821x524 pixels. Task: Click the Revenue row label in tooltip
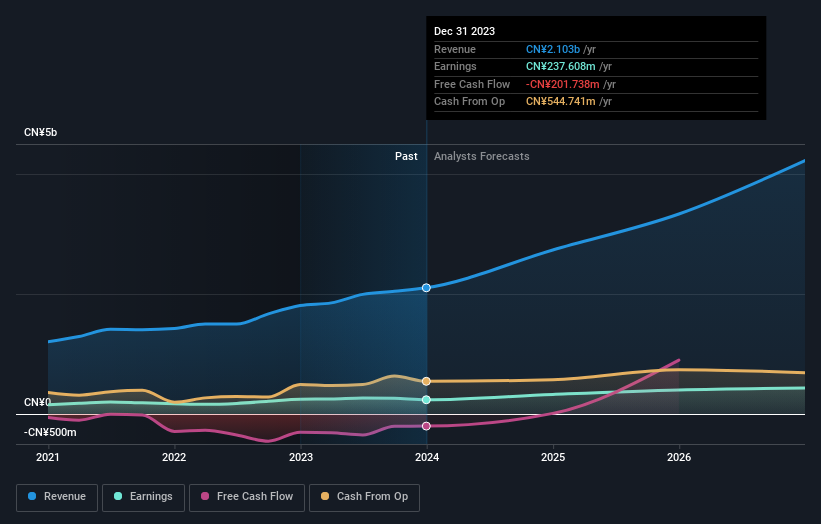(454, 49)
